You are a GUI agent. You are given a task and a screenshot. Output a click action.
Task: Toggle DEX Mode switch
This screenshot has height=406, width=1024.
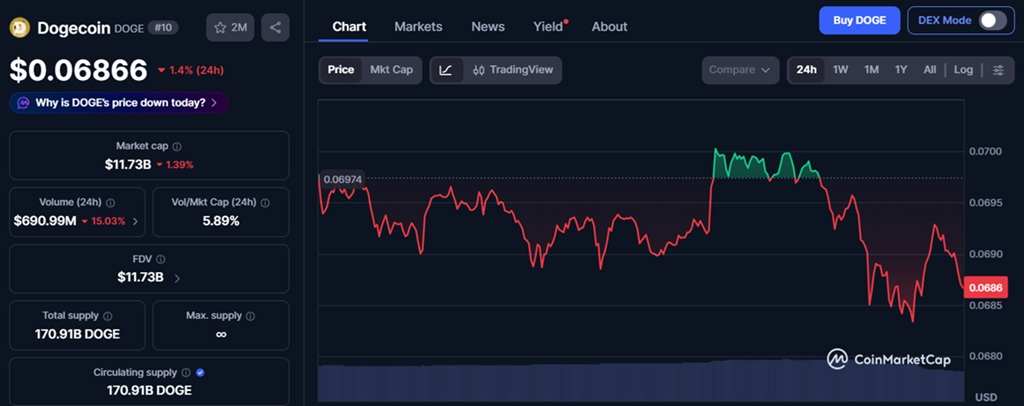pos(993,20)
